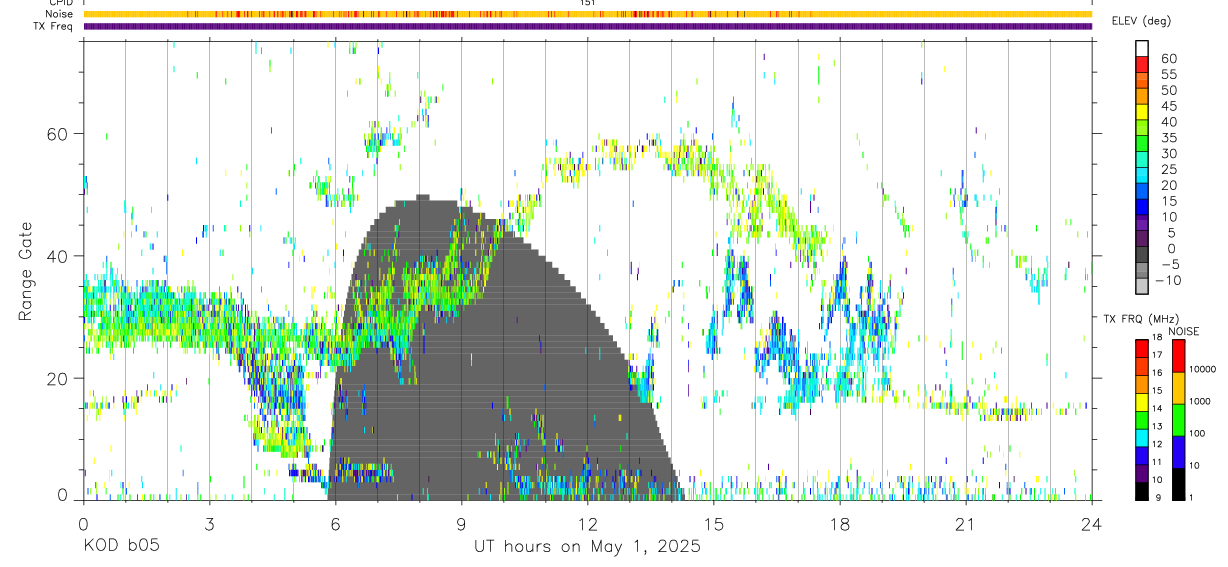Select the '151' CPID value above the plot
This screenshot has width=1228, height=567.
pos(587,3)
